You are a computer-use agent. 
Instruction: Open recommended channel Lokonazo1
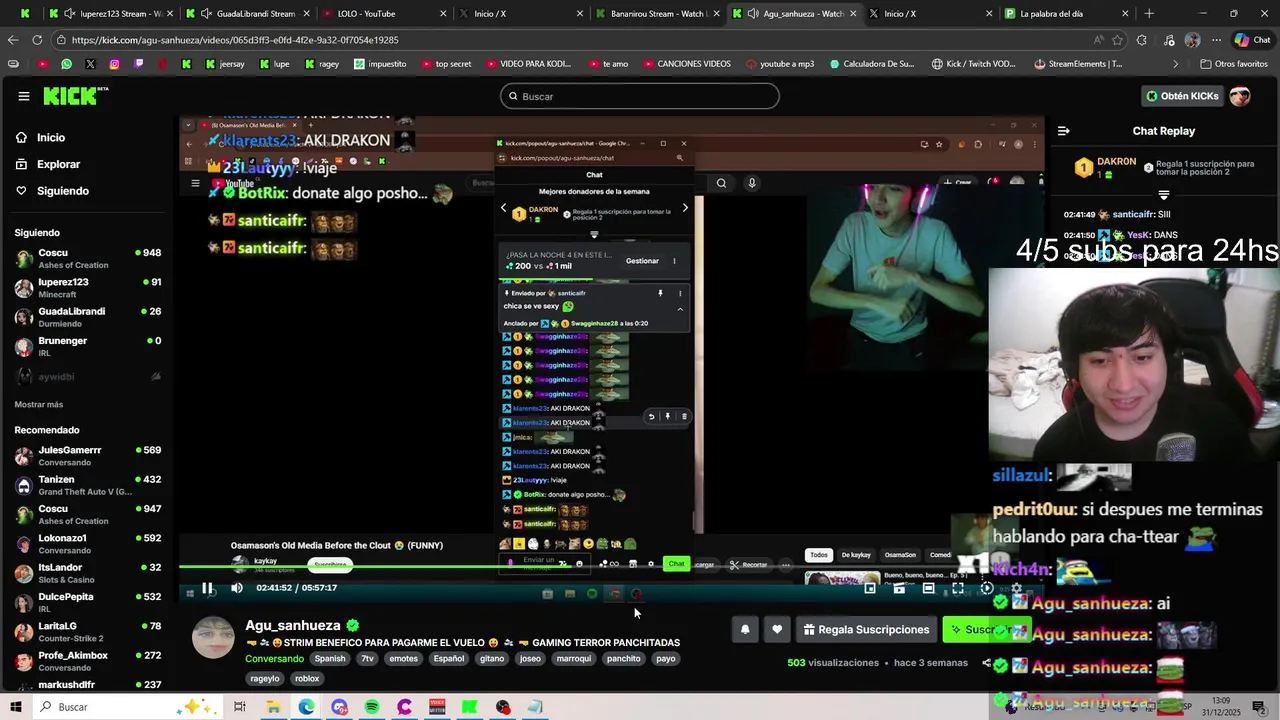pyautogui.click(x=88, y=544)
